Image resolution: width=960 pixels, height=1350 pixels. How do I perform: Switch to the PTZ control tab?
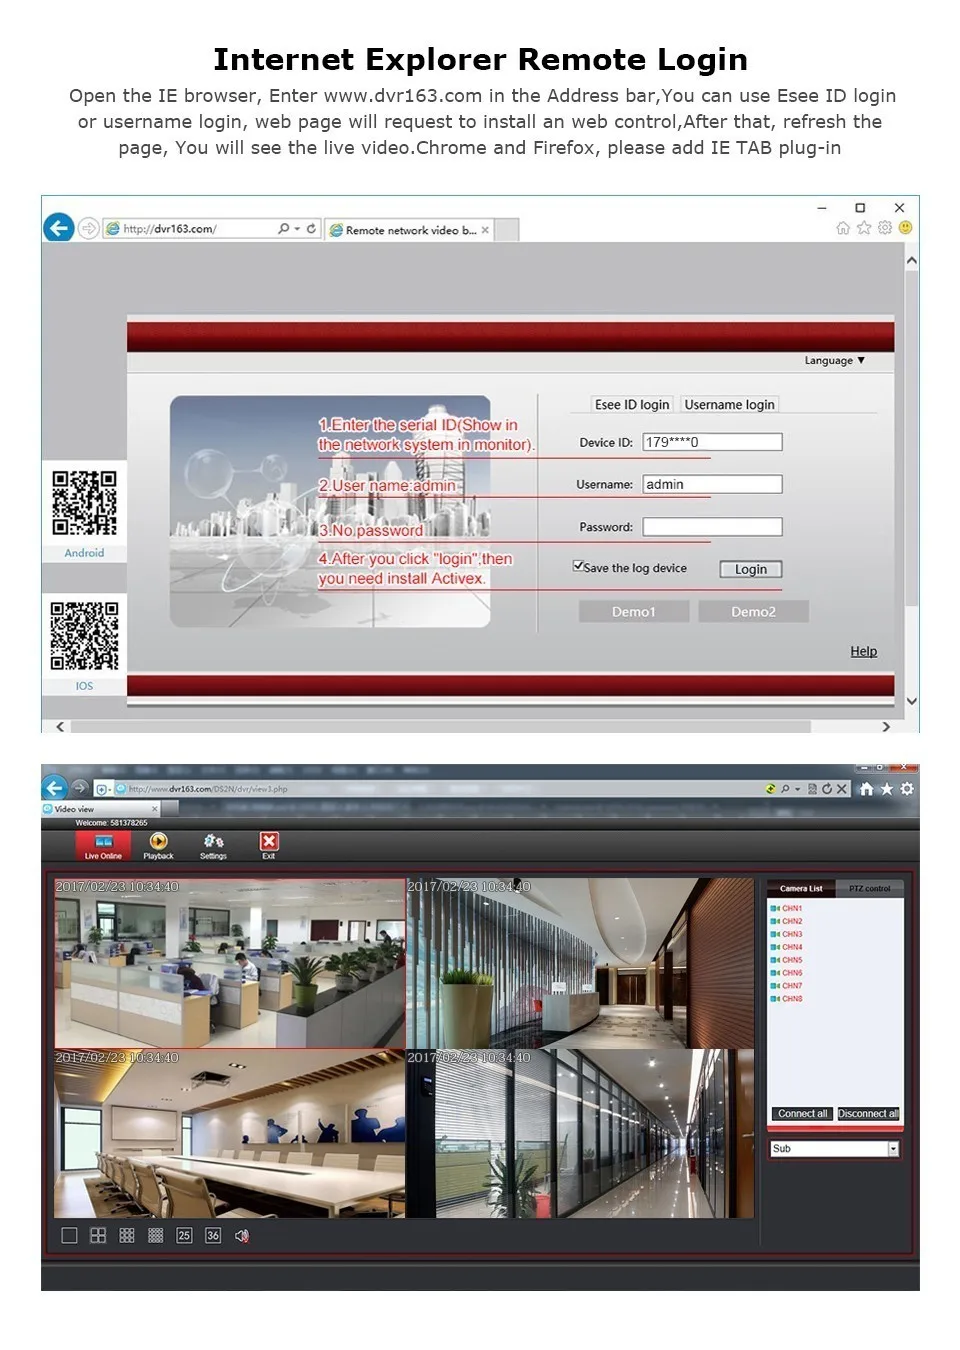869,888
